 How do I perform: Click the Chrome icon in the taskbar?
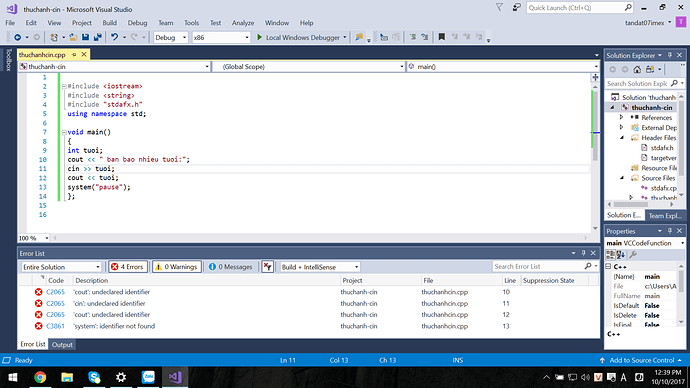click(x=40, y=377)
